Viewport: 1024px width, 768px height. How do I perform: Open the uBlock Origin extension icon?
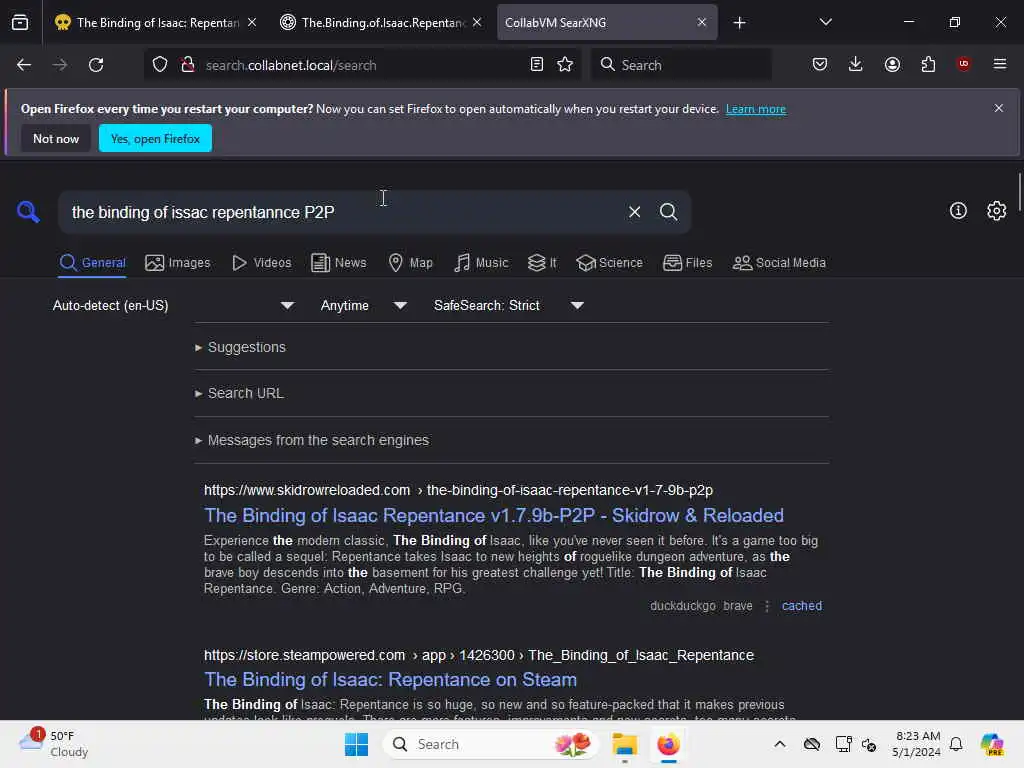point(963,64)
